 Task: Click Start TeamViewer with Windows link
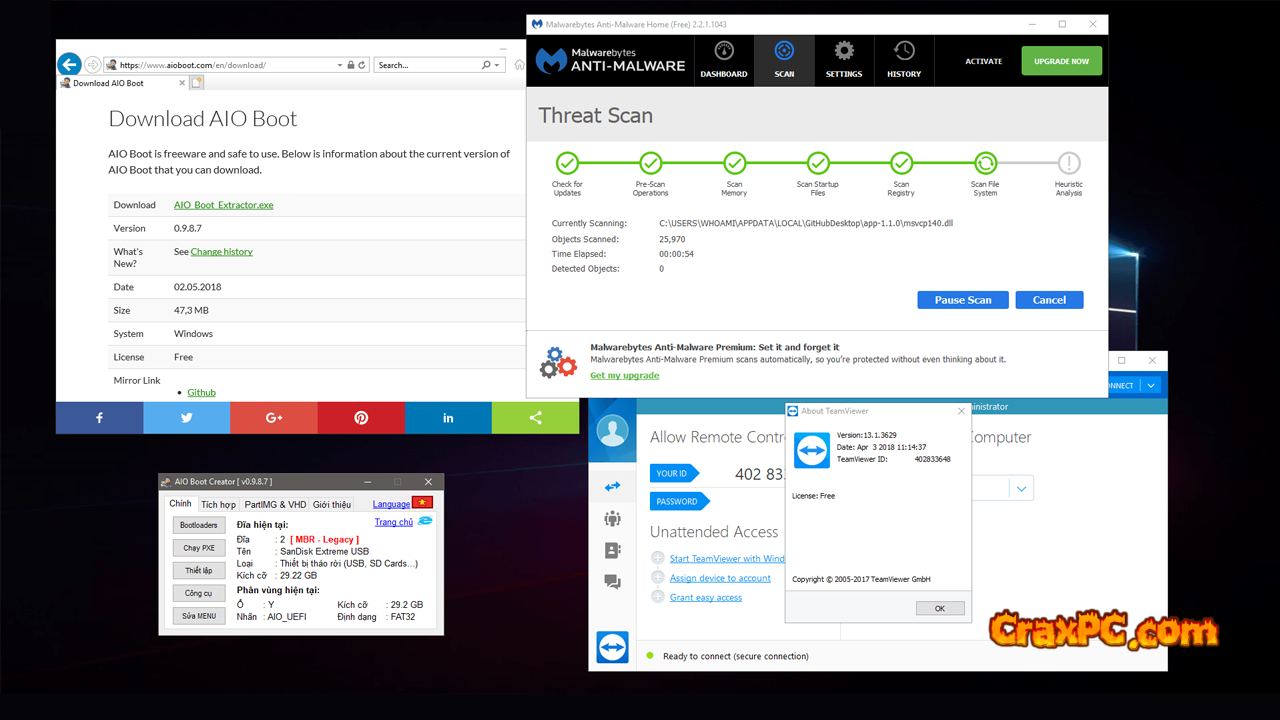click(x=727, y=559)
